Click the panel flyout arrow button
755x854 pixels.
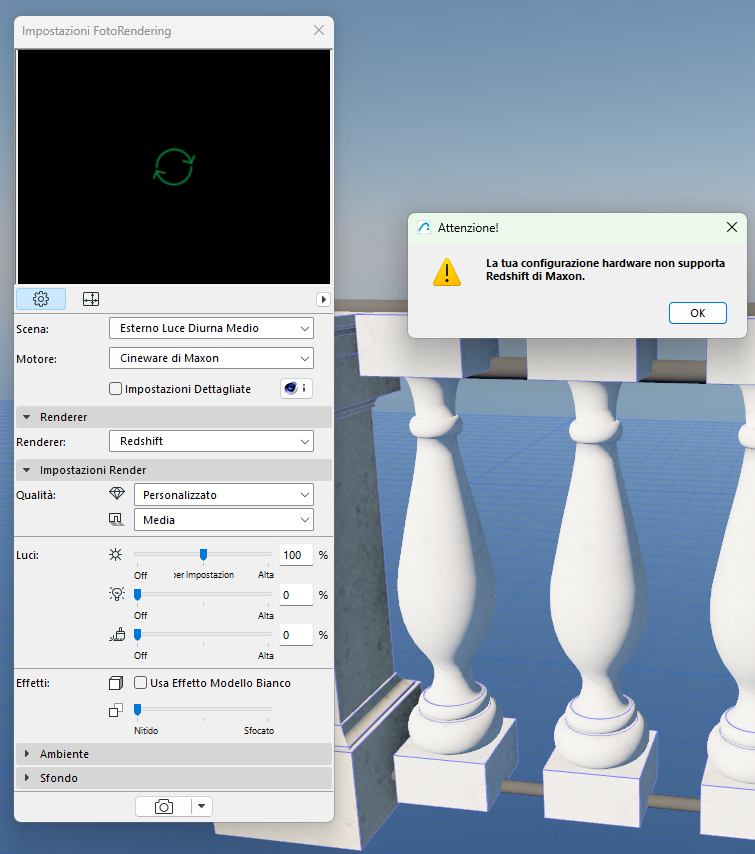point(323,299)
